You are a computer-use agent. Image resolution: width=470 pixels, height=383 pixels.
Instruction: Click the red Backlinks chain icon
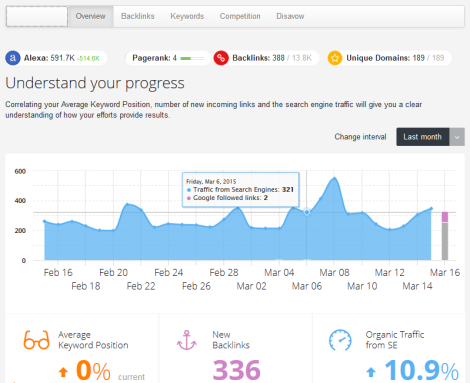point(221,58)
